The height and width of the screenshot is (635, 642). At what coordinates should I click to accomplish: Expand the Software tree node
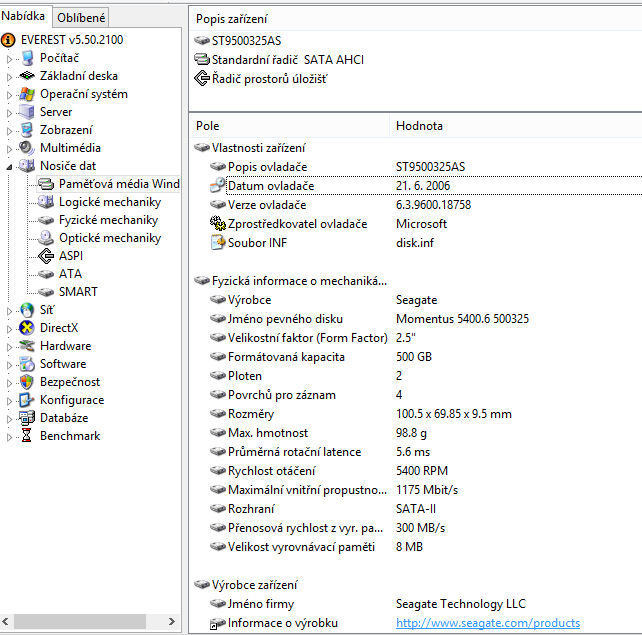point(10,364)
